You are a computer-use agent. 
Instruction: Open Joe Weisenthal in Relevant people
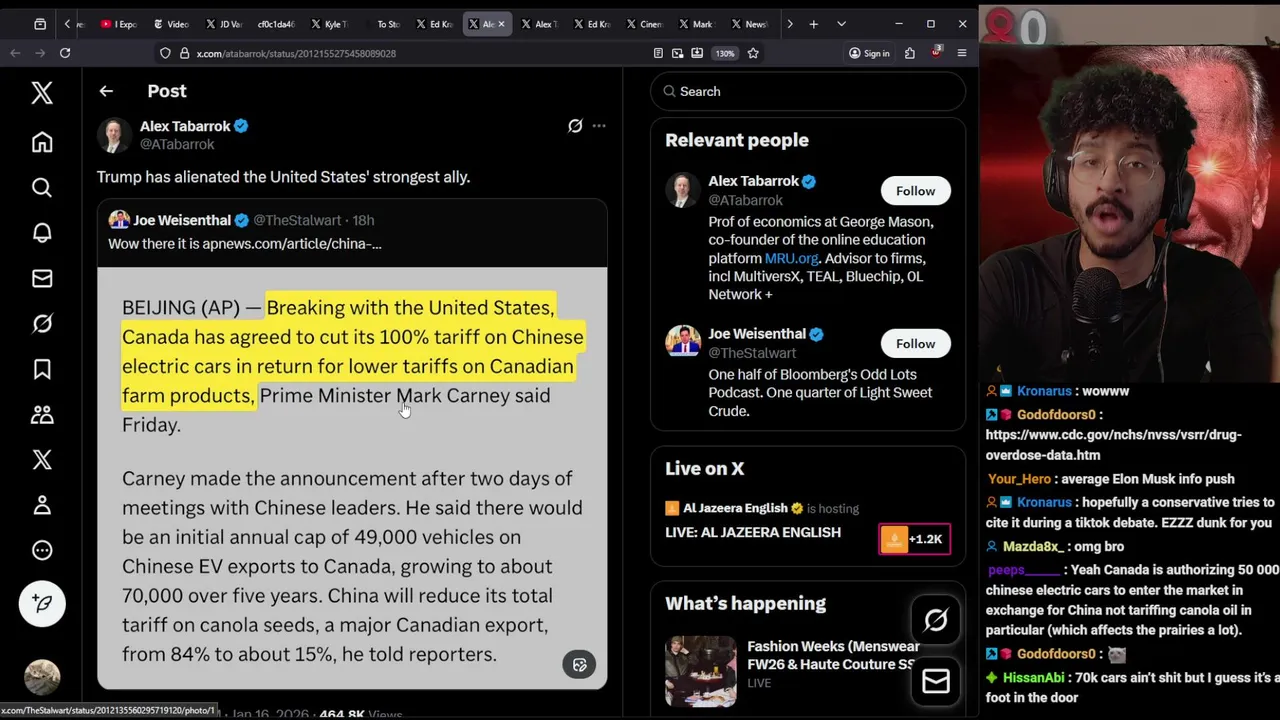tap(757, 334)
